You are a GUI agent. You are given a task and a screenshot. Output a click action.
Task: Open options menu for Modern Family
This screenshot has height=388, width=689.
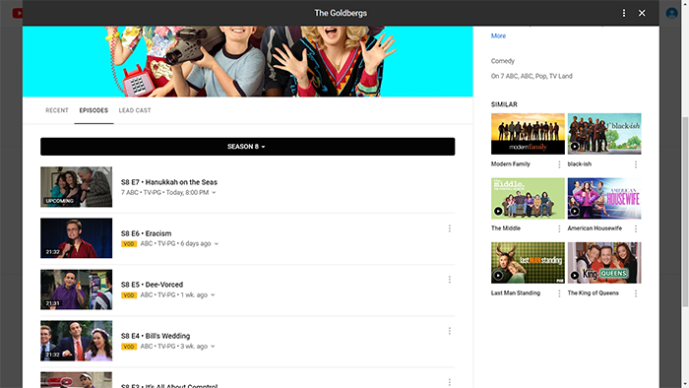(x=559, y=164)
